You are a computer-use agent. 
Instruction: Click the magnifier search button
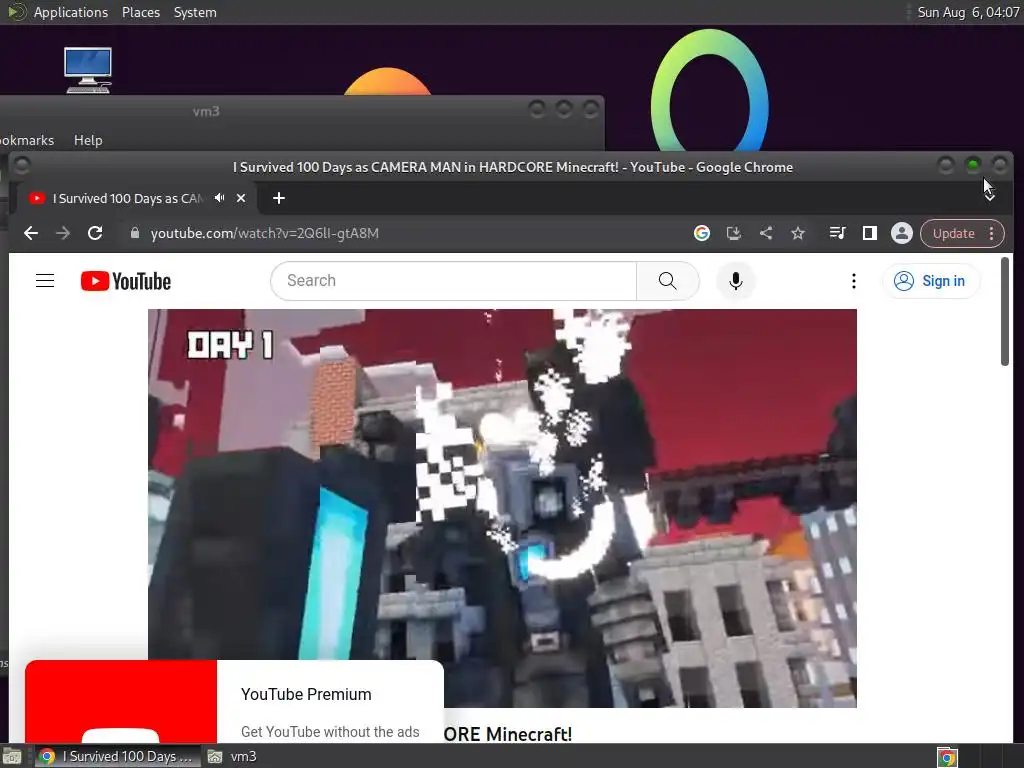(667, 281)
